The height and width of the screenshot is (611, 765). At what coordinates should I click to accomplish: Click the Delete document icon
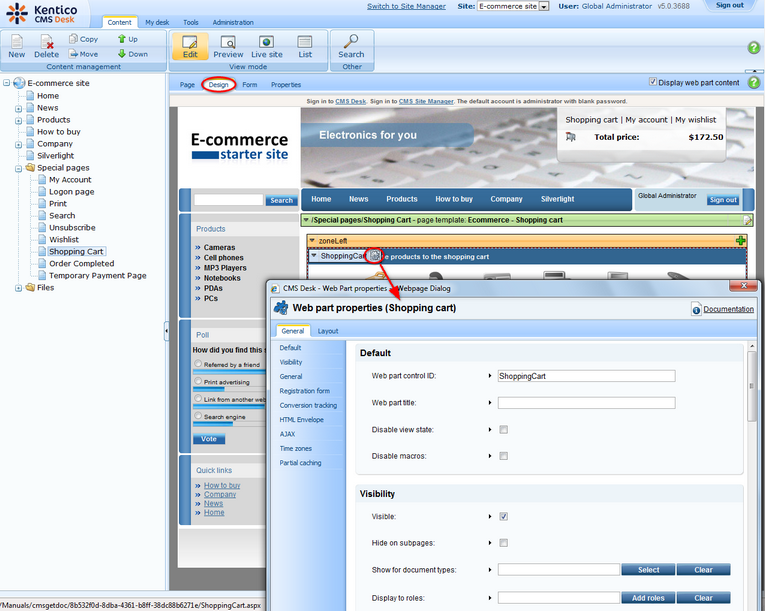(x=46, y=41)
